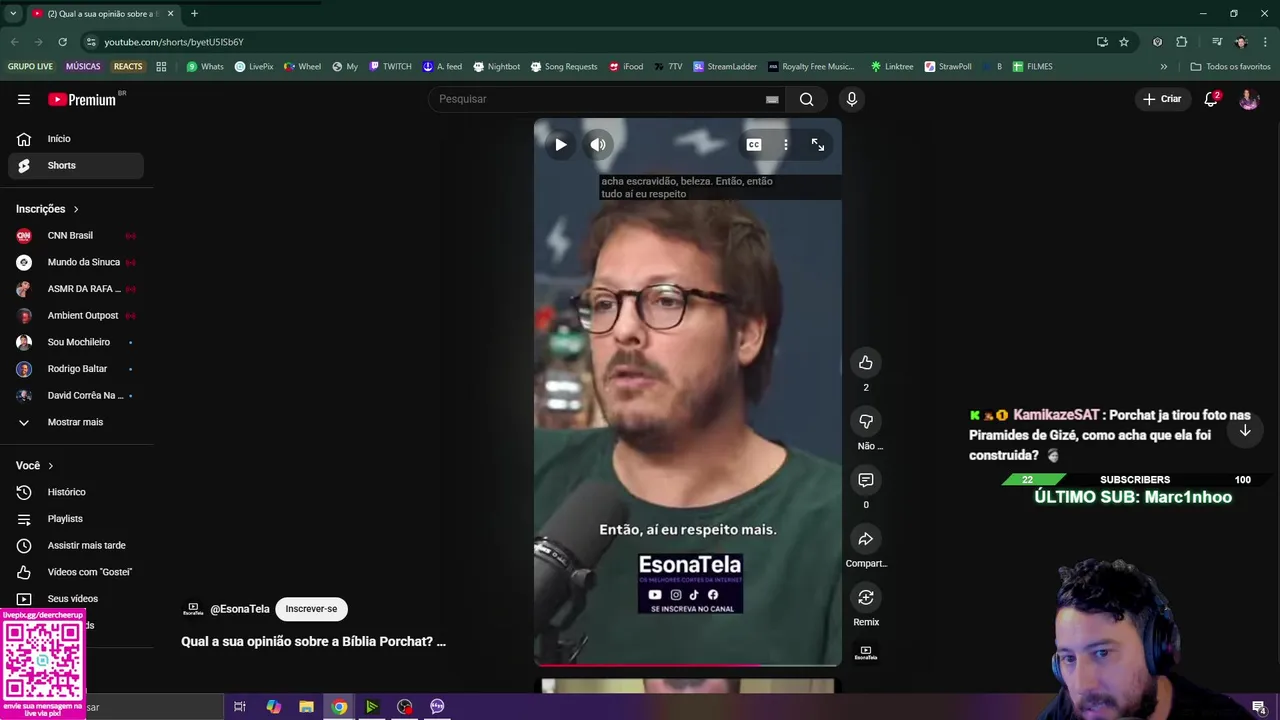The image size is (1280, 720).
Task: Open the Song Requests bookmark
Action: coord(563,66)
